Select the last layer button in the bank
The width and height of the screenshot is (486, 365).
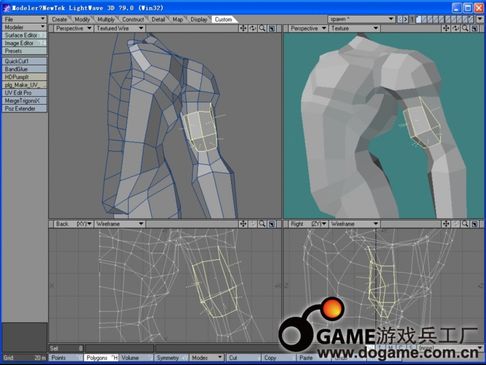(472, 19)
